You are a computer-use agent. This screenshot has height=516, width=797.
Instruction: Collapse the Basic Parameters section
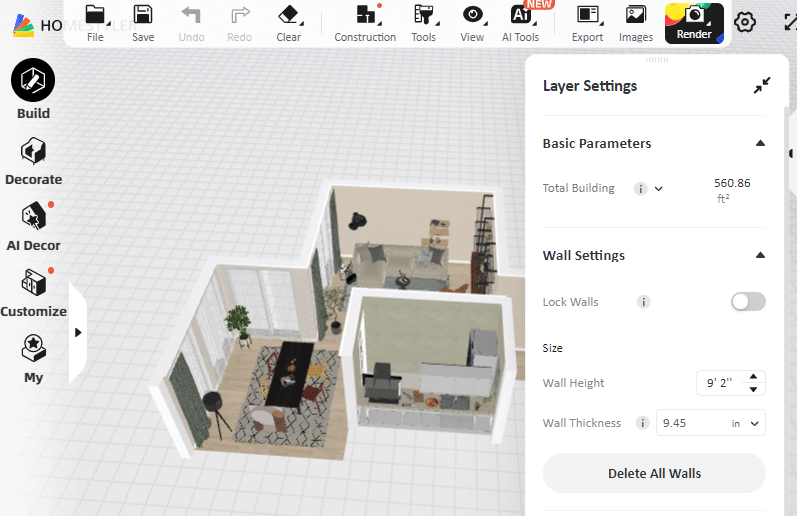760,144
